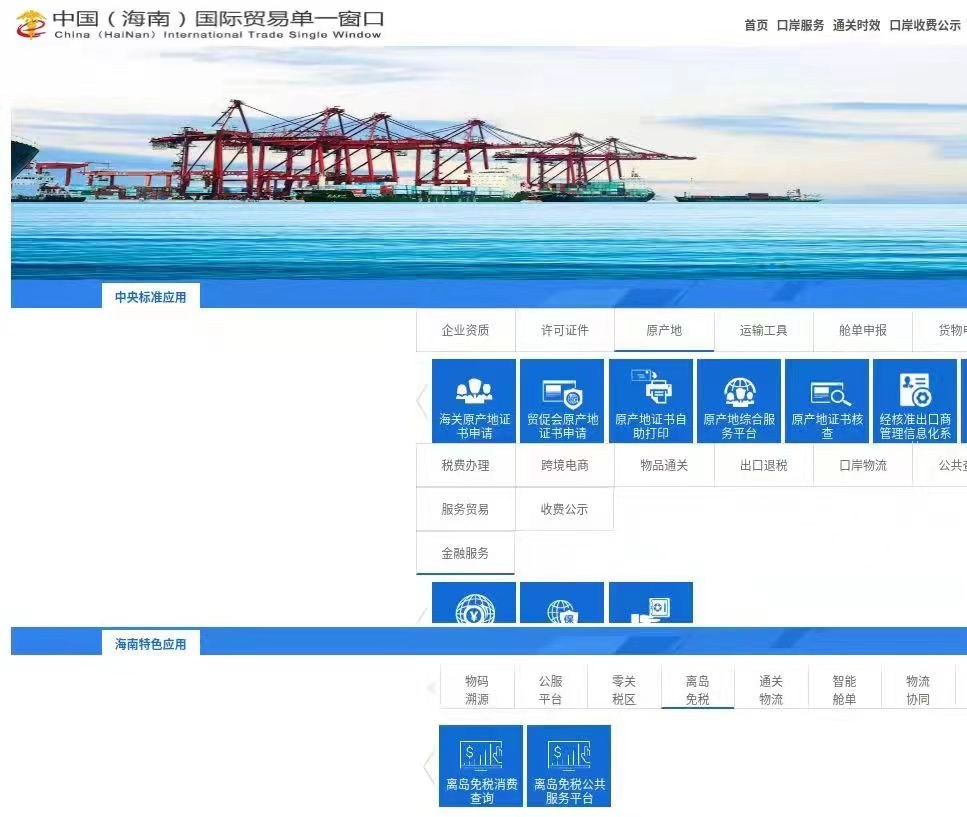Open 离岛免税公共服务平台 tile
This screenshot has width=967, height=817.
tap(569, 766)
